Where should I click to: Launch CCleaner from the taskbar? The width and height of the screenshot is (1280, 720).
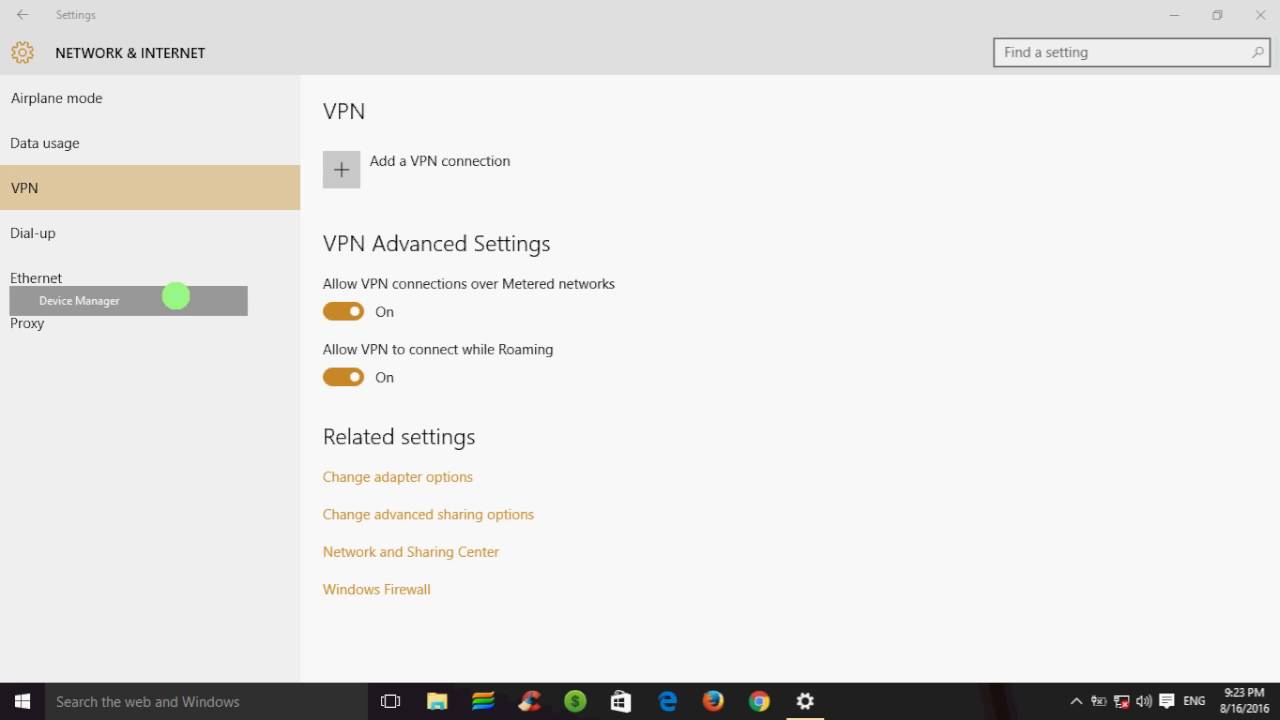pyautogui.click(x=529, y=701)
